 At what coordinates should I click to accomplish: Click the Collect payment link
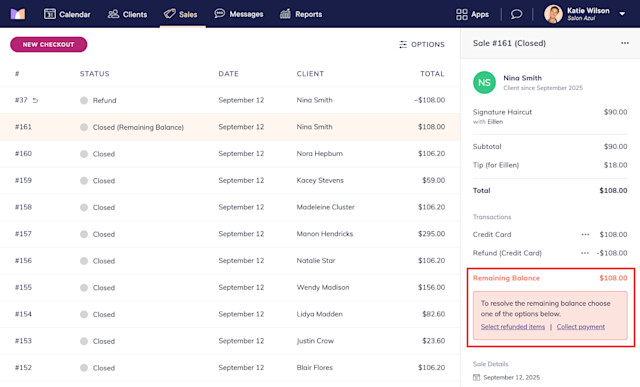point(580,327)
